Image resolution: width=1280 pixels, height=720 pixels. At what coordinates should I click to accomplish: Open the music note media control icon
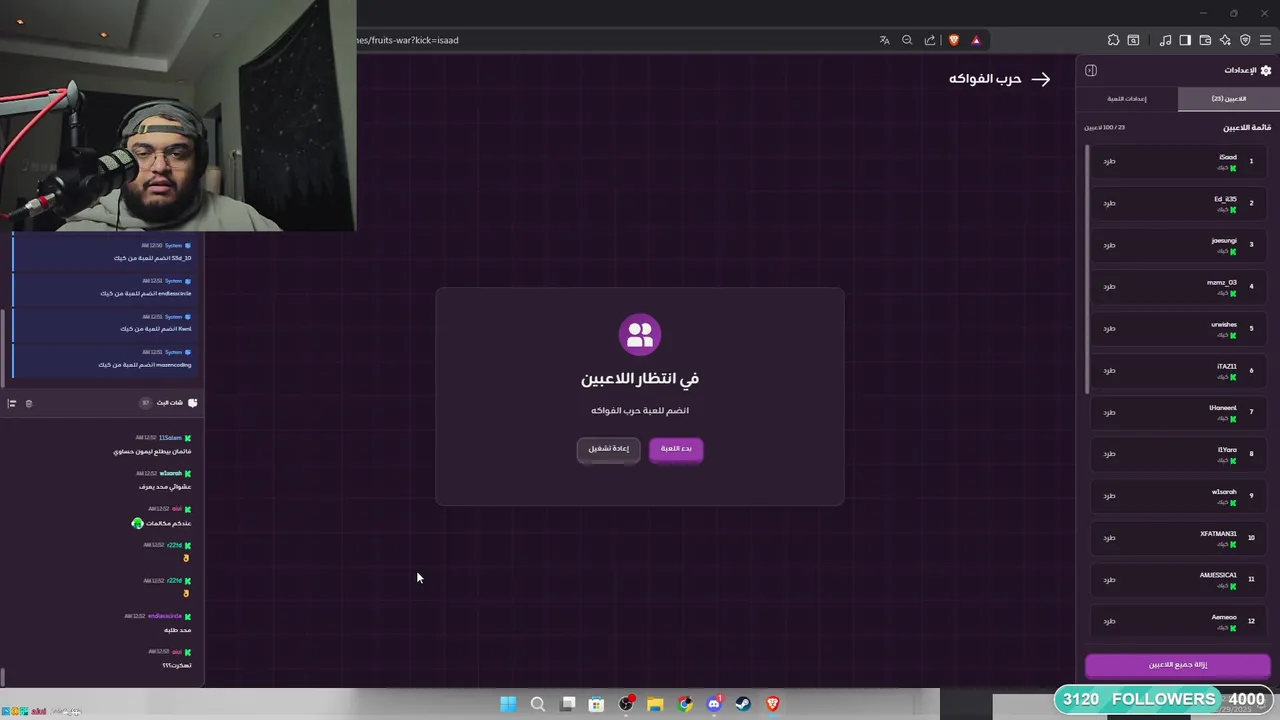point(1165,40)
